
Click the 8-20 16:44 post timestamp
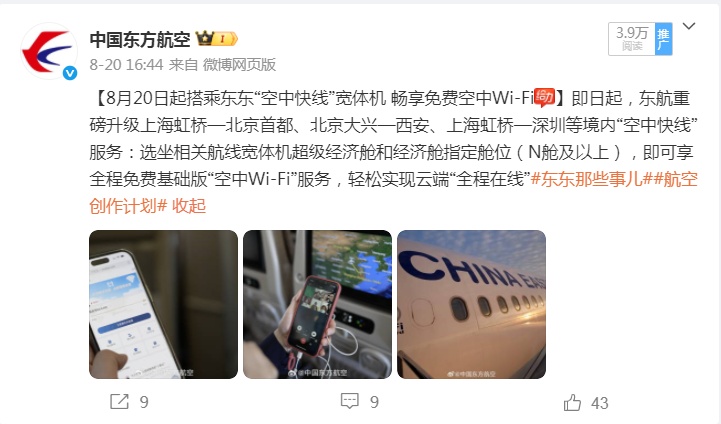[126, 65]
